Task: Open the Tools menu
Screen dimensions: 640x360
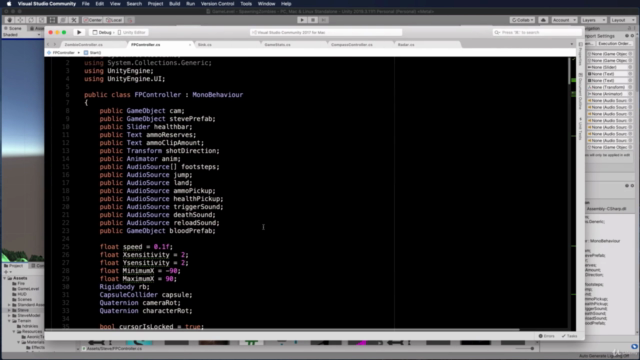Action: tap(246, 4)
